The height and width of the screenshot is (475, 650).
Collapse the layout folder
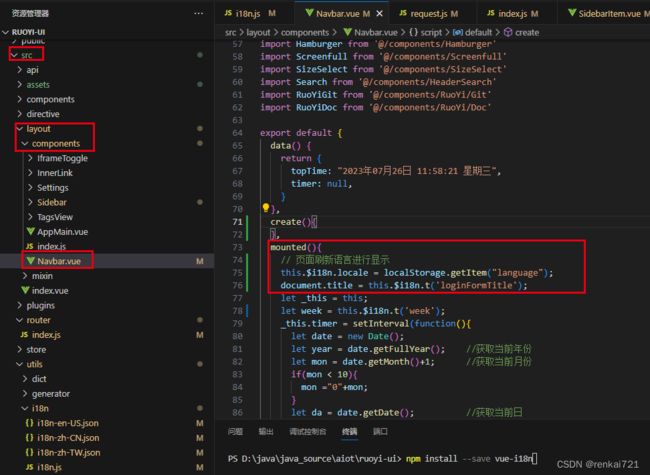pos(19,128)
